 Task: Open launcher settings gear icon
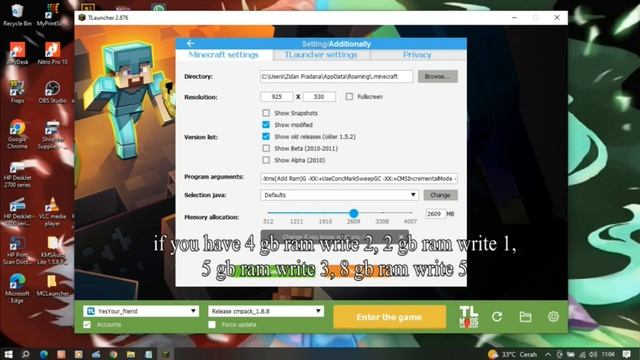click(553, 316)
